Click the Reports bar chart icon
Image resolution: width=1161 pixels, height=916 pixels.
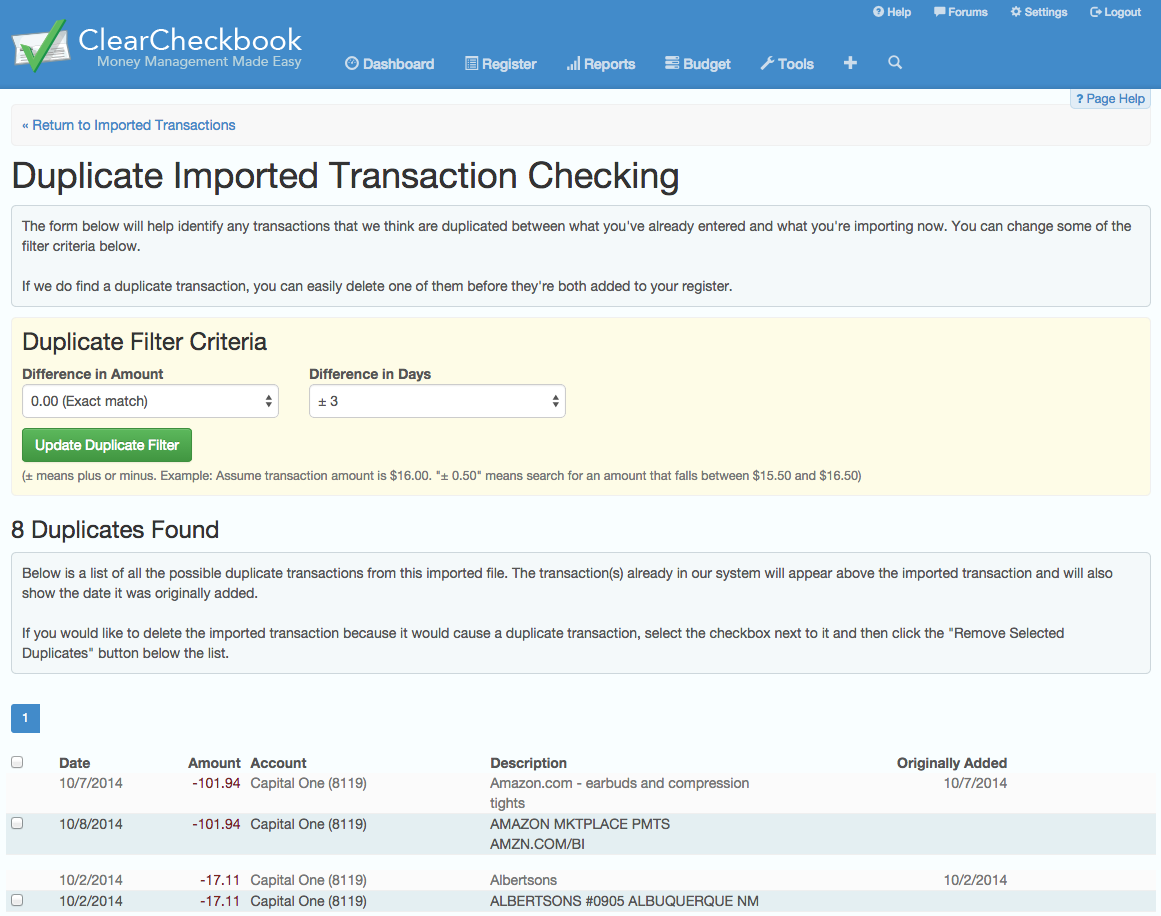coord(573,64)
